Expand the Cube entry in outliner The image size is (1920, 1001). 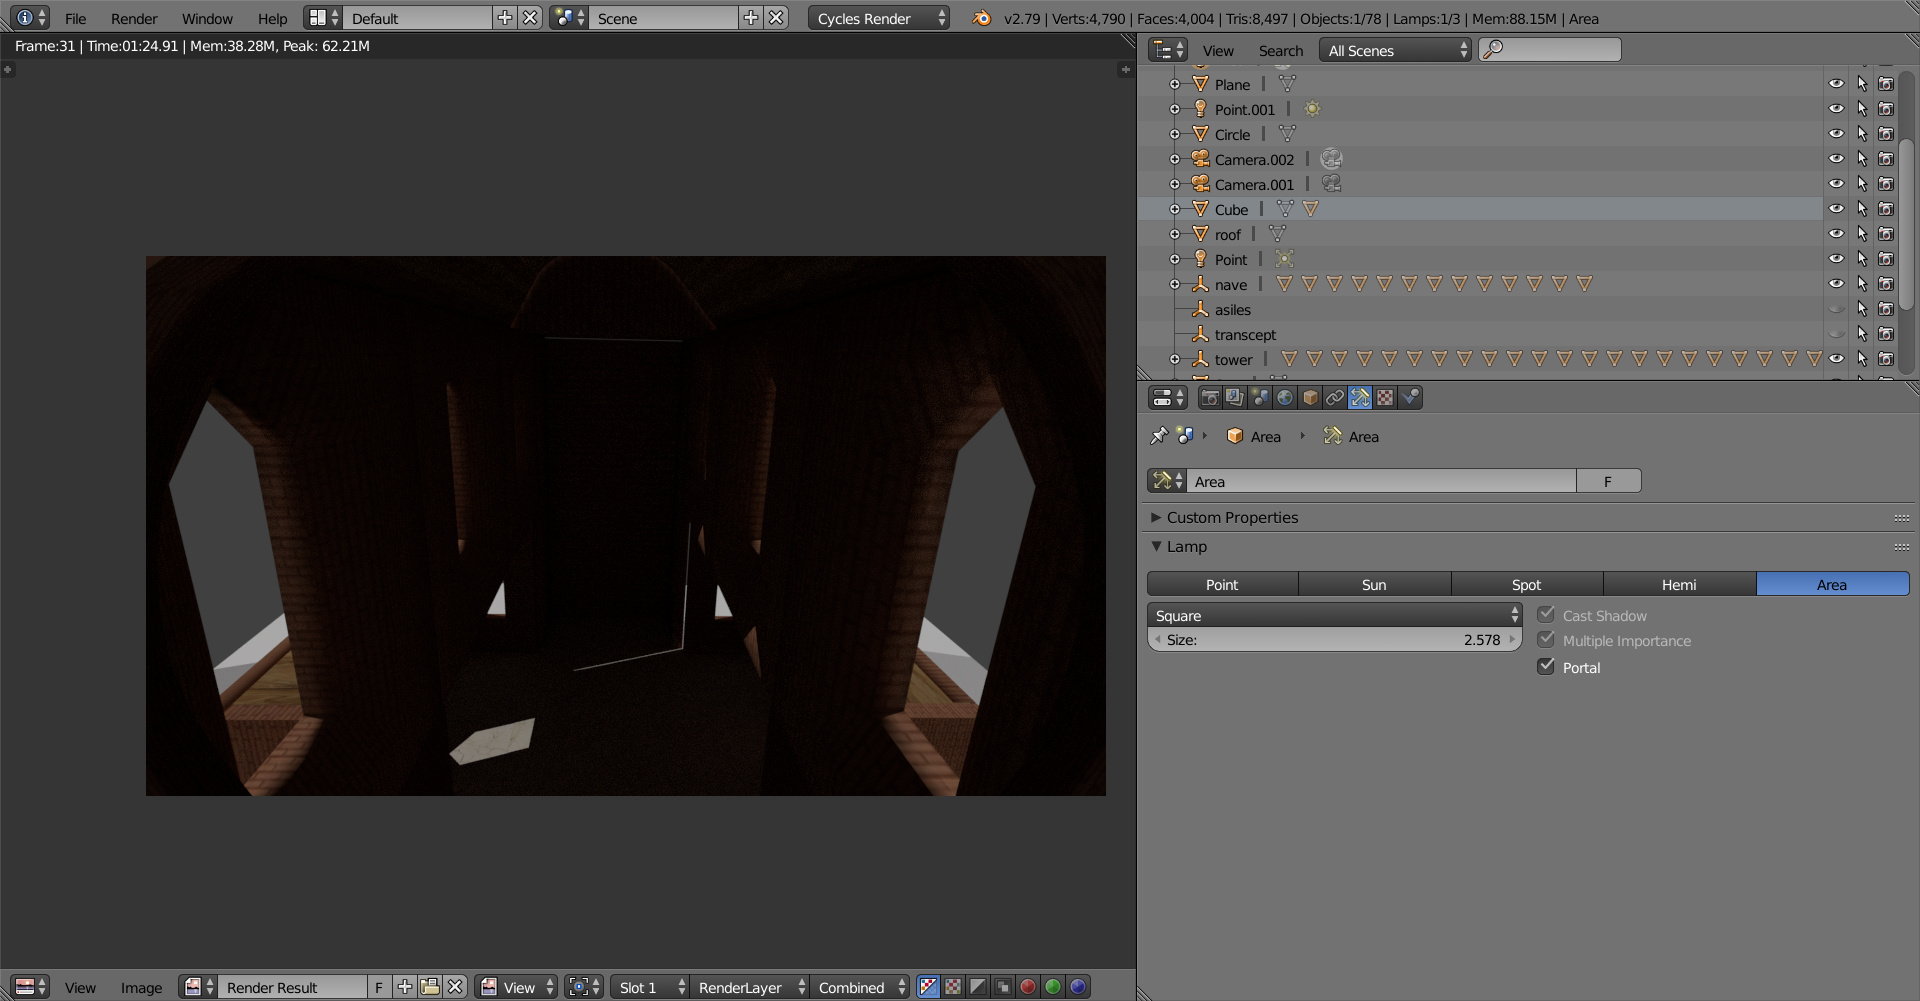pos(1175,209)
